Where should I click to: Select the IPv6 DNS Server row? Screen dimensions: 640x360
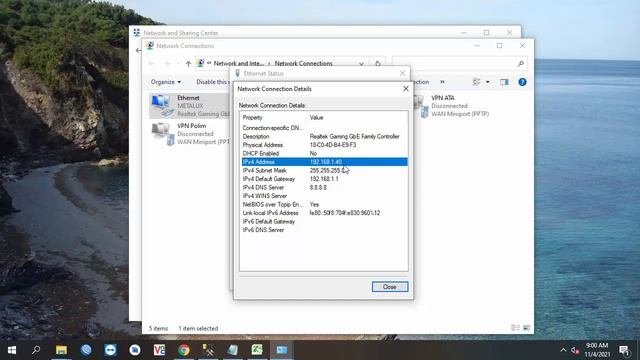(x=324, y=230)
